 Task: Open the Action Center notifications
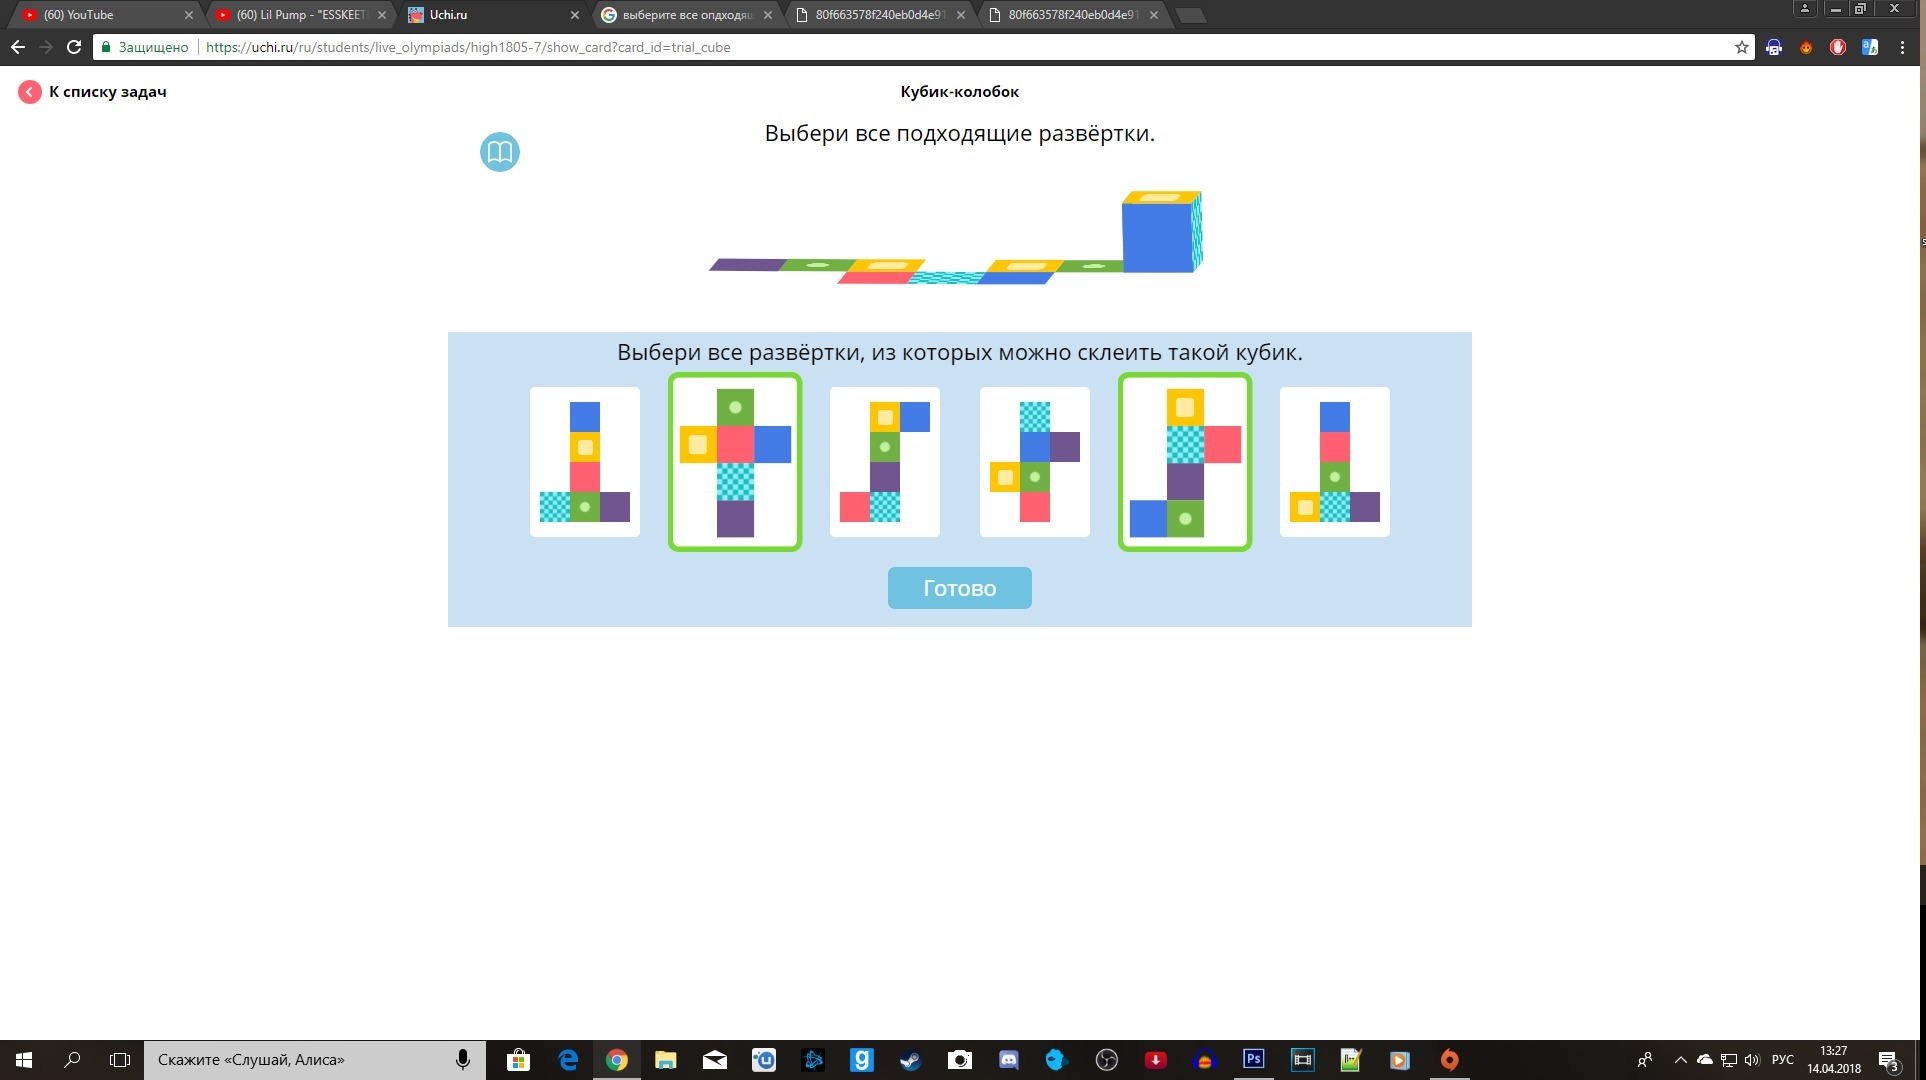tap(1889, 1060)
